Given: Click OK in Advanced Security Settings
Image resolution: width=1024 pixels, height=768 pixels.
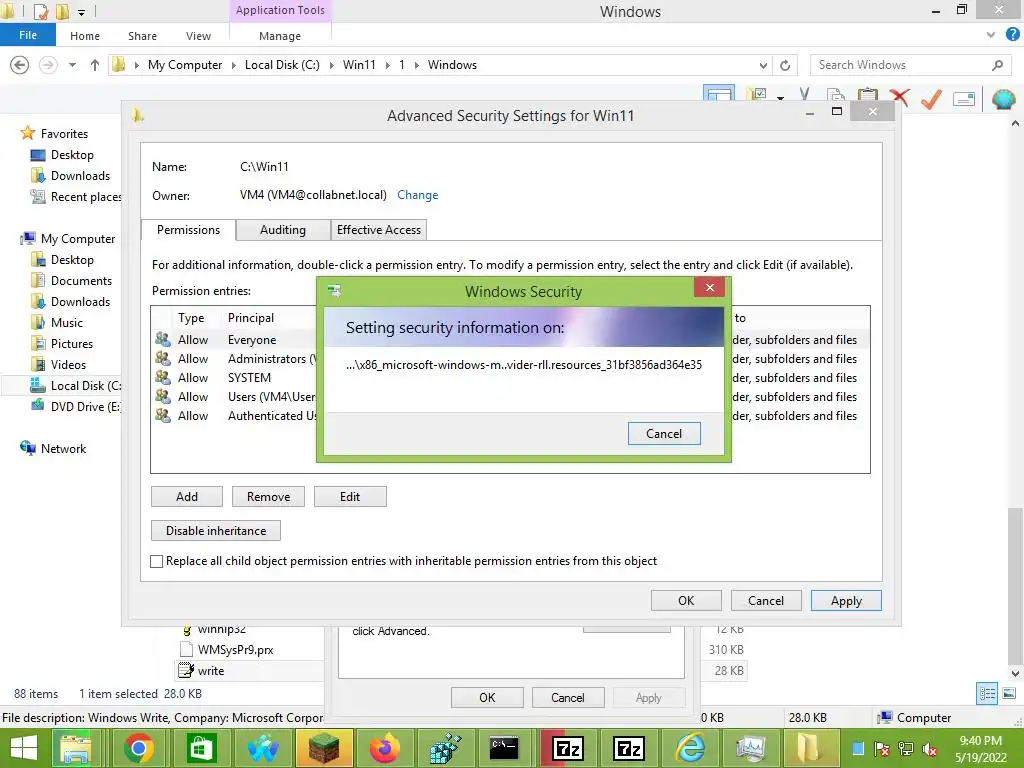Looking at the screenshot, I should click(686, 600).
